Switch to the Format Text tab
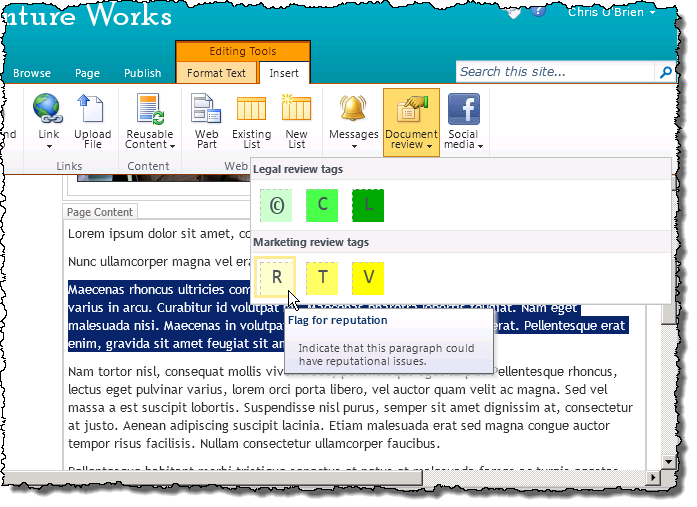The height and width of the screenshot is (507, 697). coord(216,73)
